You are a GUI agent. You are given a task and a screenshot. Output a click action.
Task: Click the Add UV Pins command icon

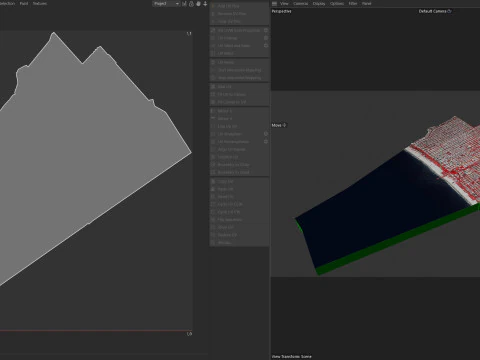(x=213, y=6)
